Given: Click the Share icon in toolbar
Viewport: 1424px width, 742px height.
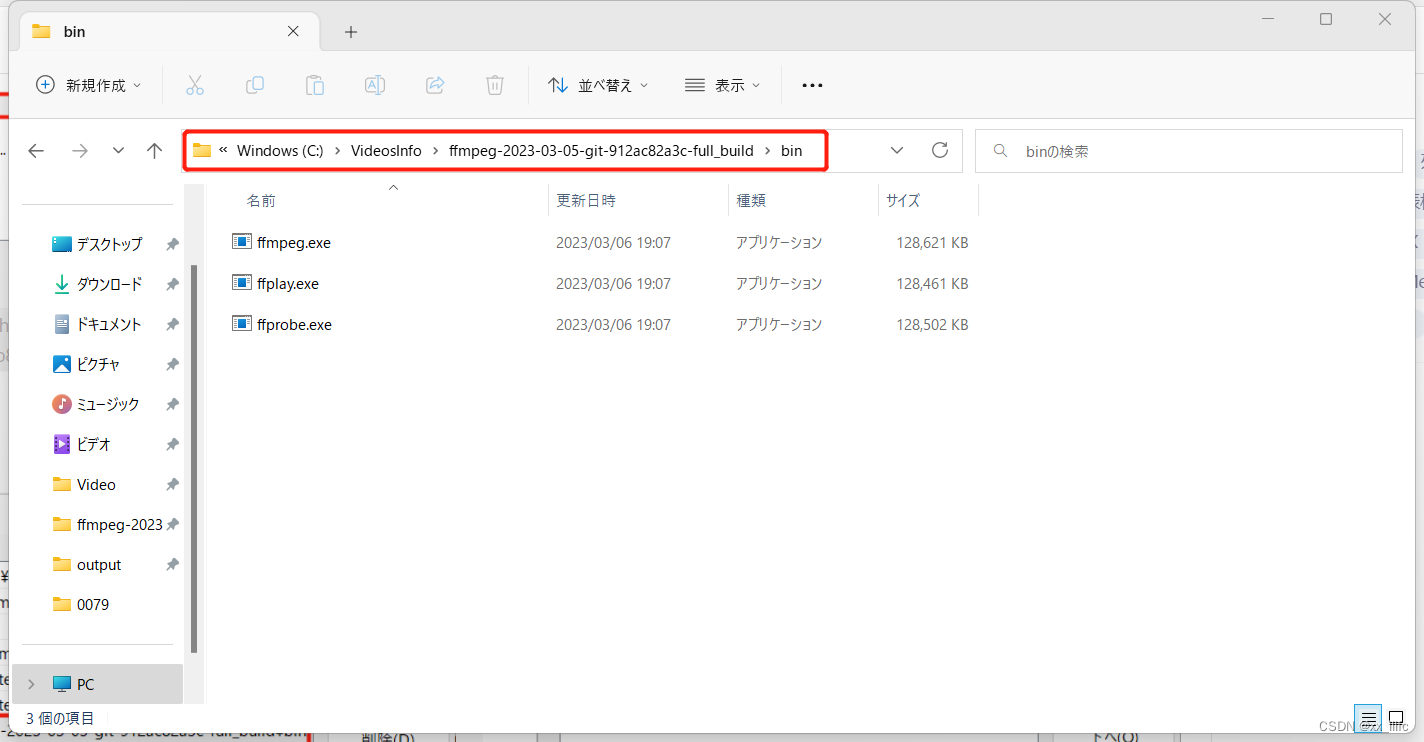Looking at the screenshot, I should click(435, 85).
